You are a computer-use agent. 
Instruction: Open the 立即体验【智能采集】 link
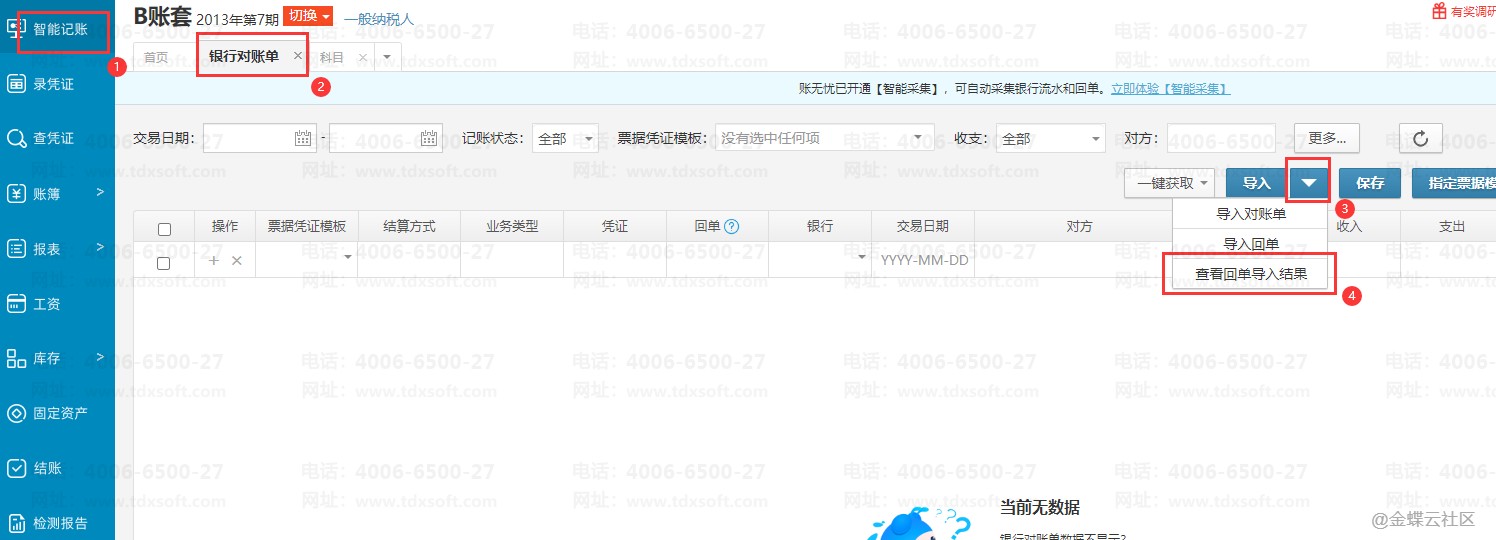tap(1171, 89)
